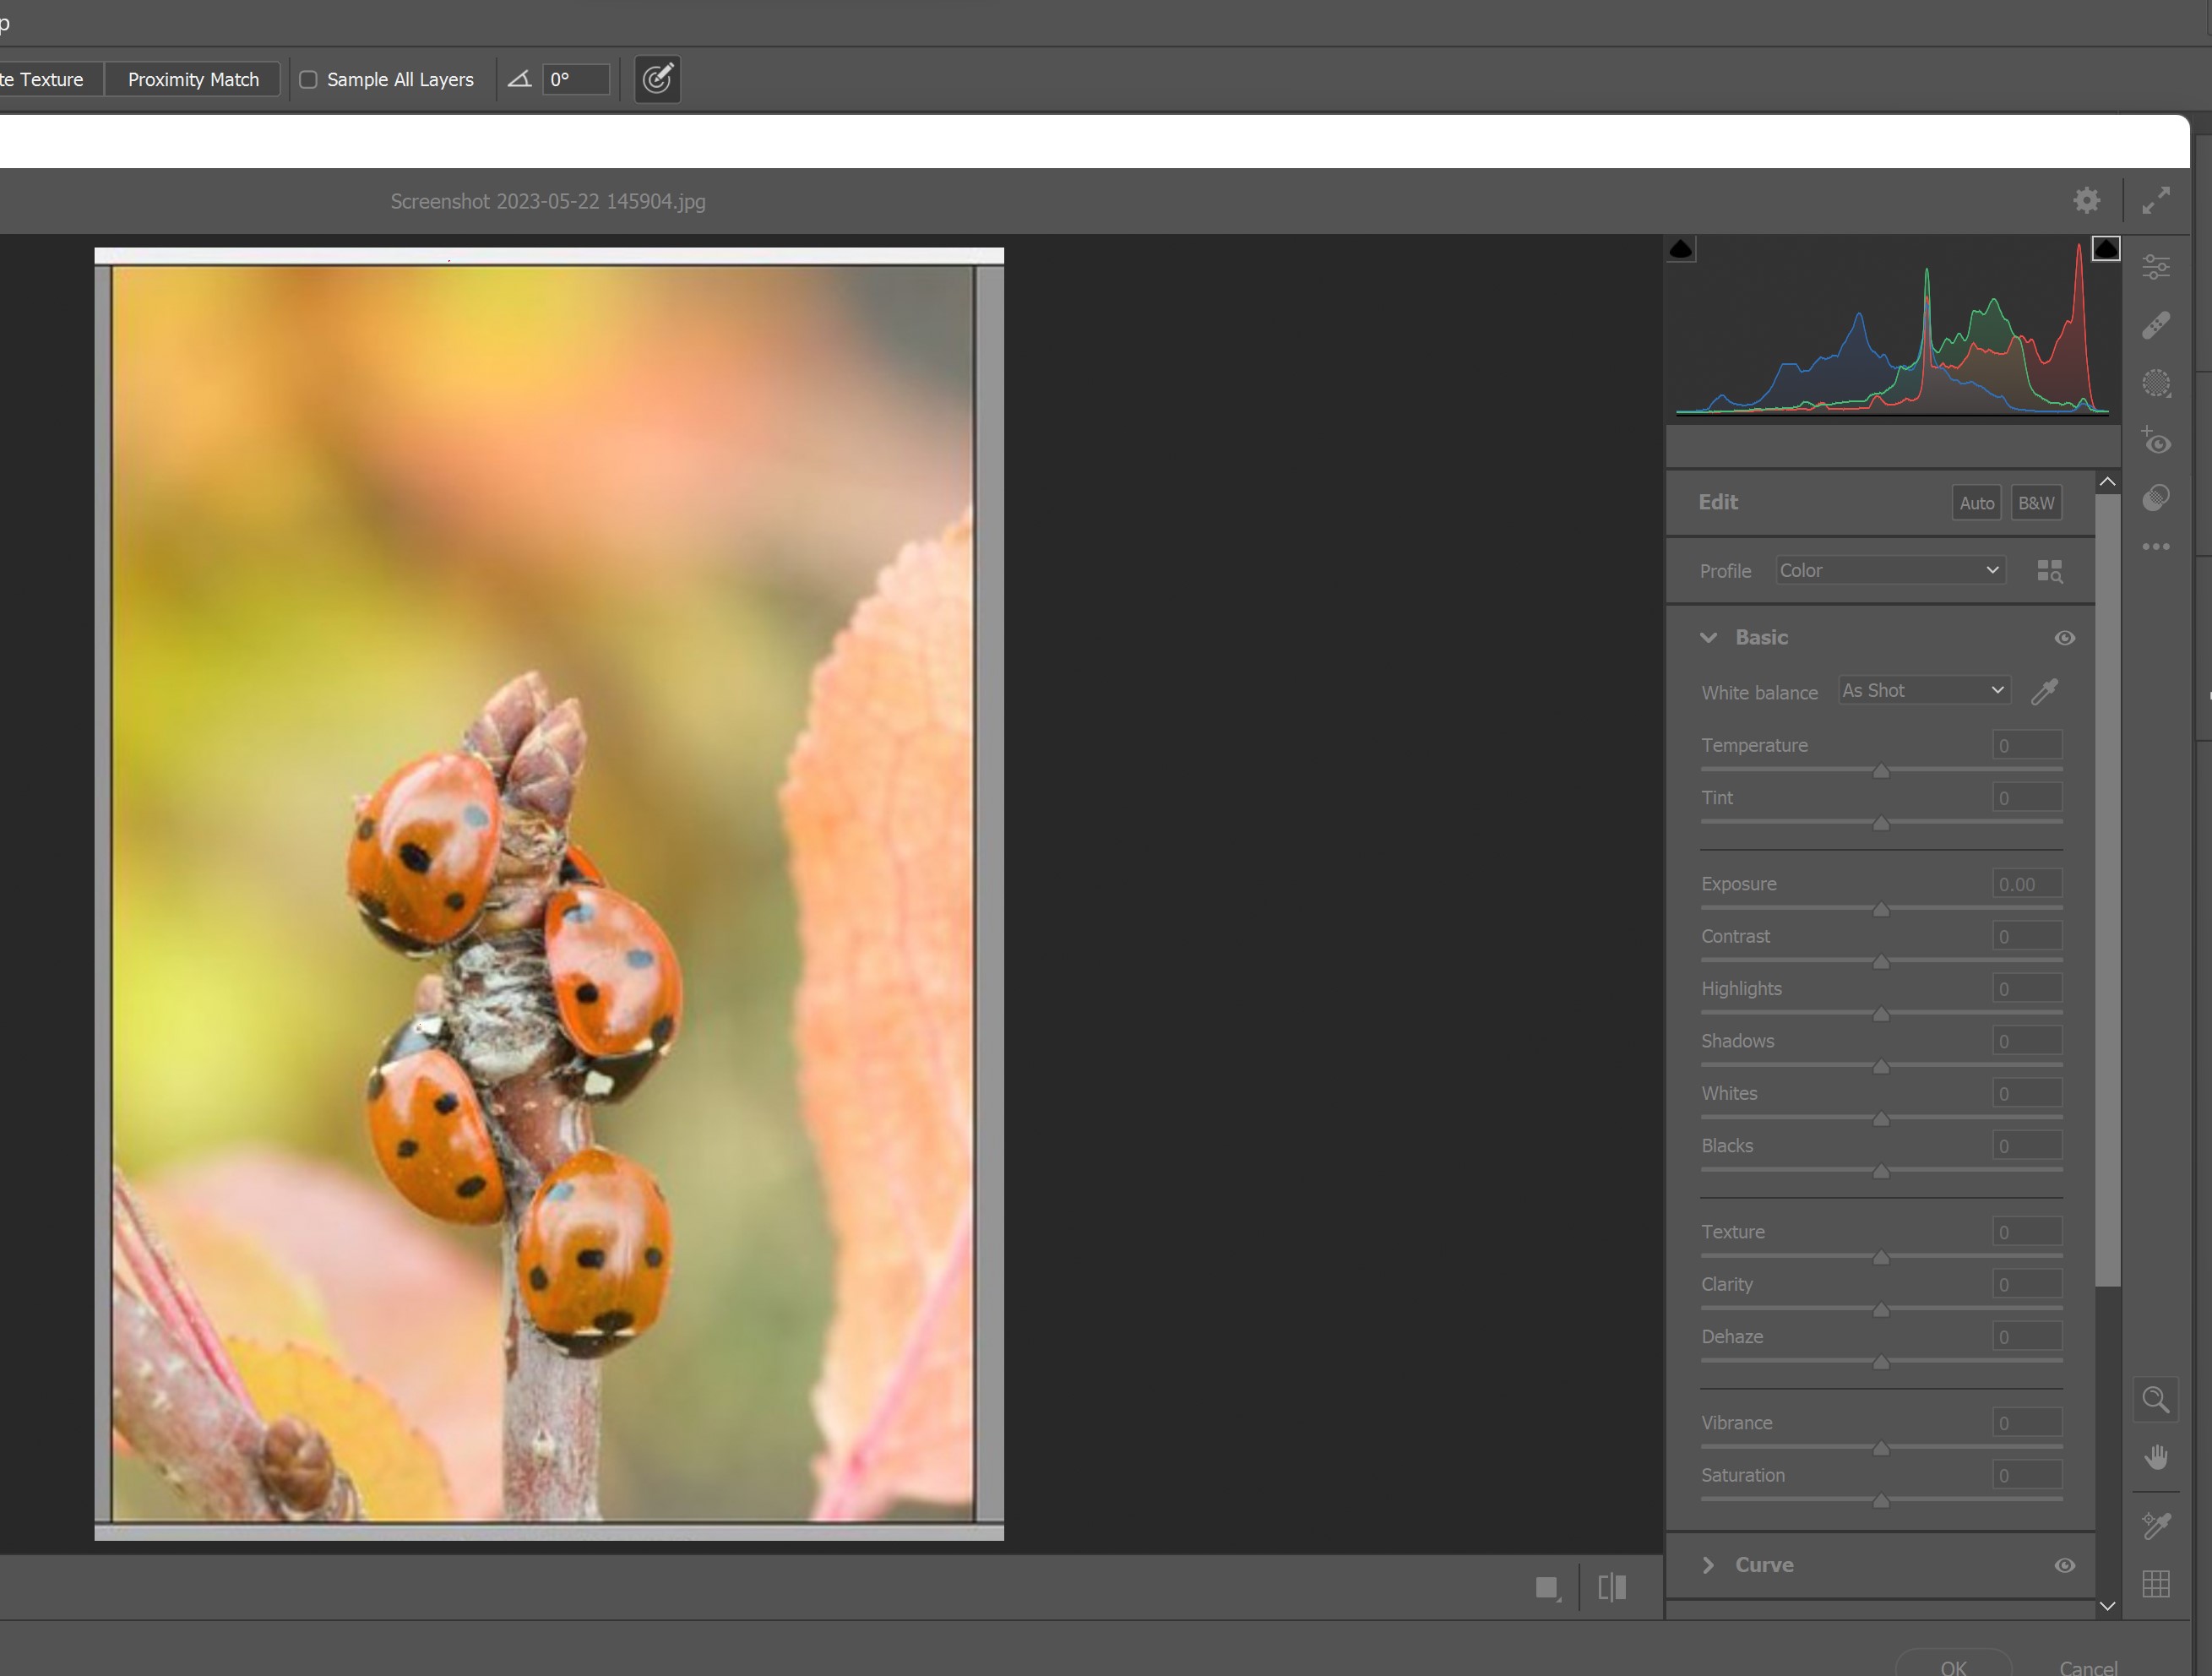The image size is (2212, 1676).
Task: Select the Healing tool in the sidebar
Action: 2155,325
